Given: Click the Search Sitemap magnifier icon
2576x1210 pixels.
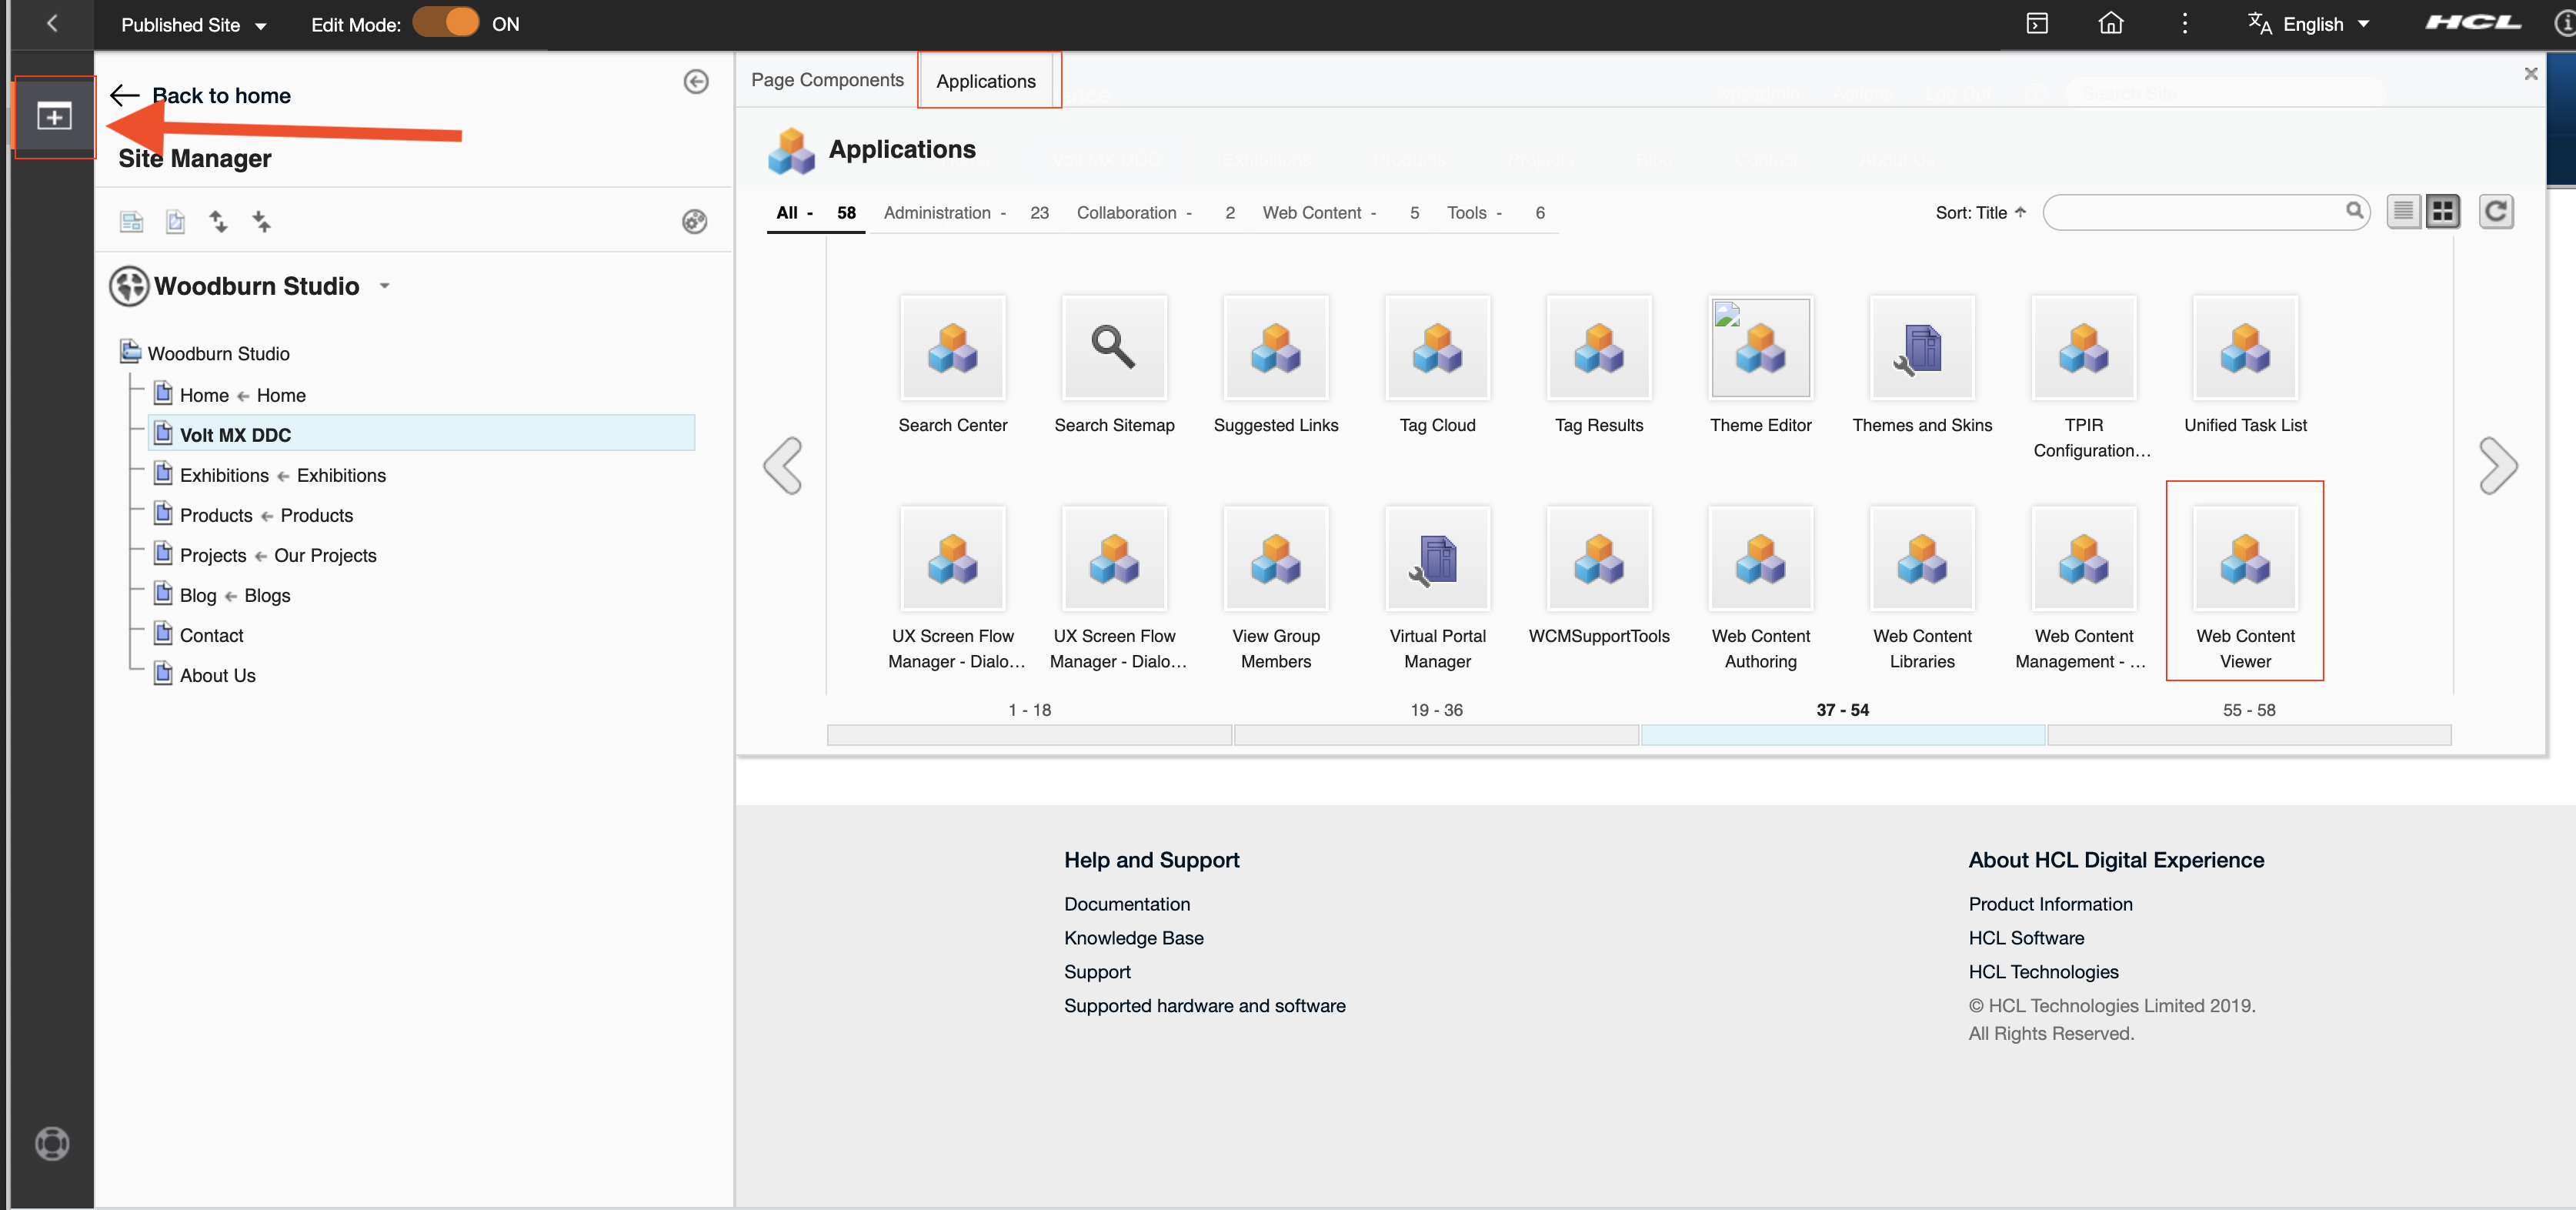Looking at the screenshot, I should (1113, 348).
